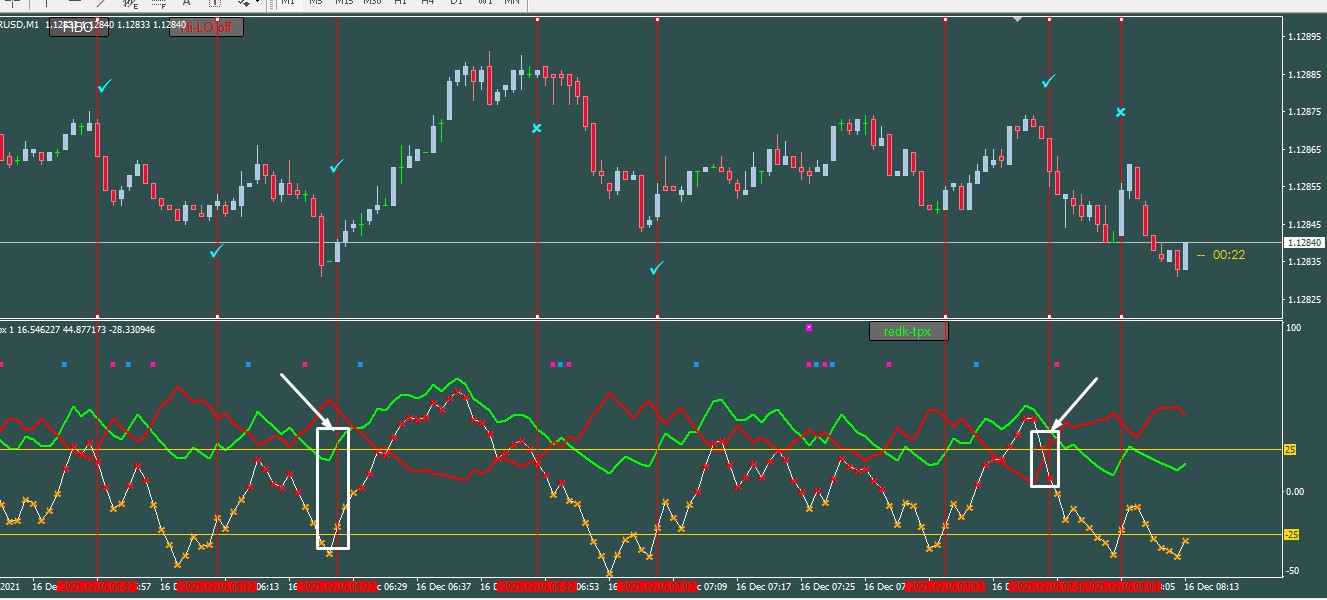Click the redk-tpx indicator button

pyautogui.click(x=908, y=331)
